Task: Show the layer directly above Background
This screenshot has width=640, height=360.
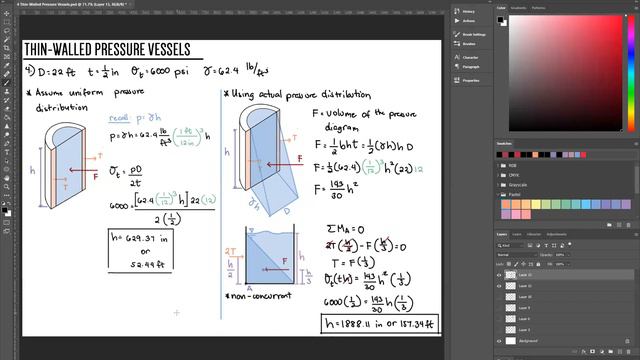Action: point(499,330)
